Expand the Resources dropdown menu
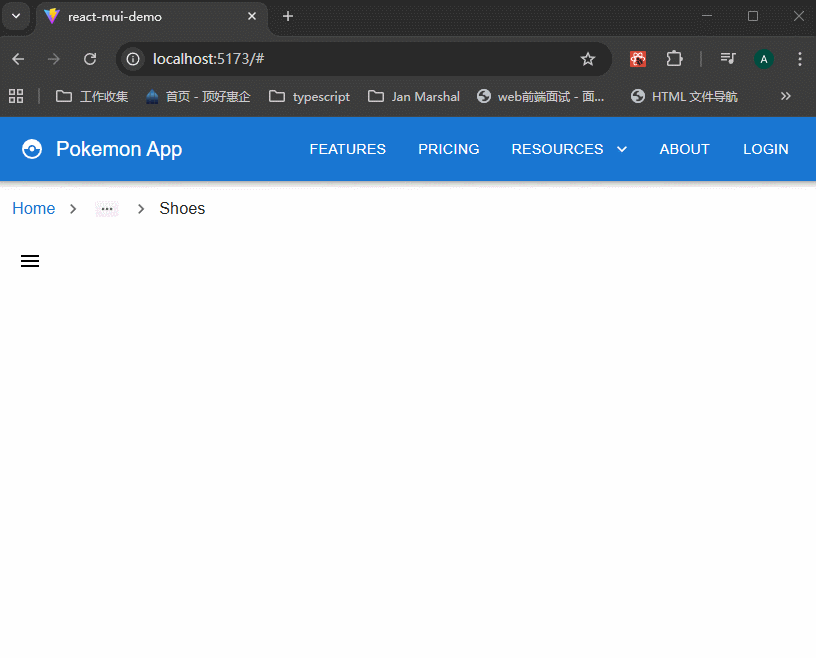The width and height of the screenshot is (816, 658). (569, 149)
